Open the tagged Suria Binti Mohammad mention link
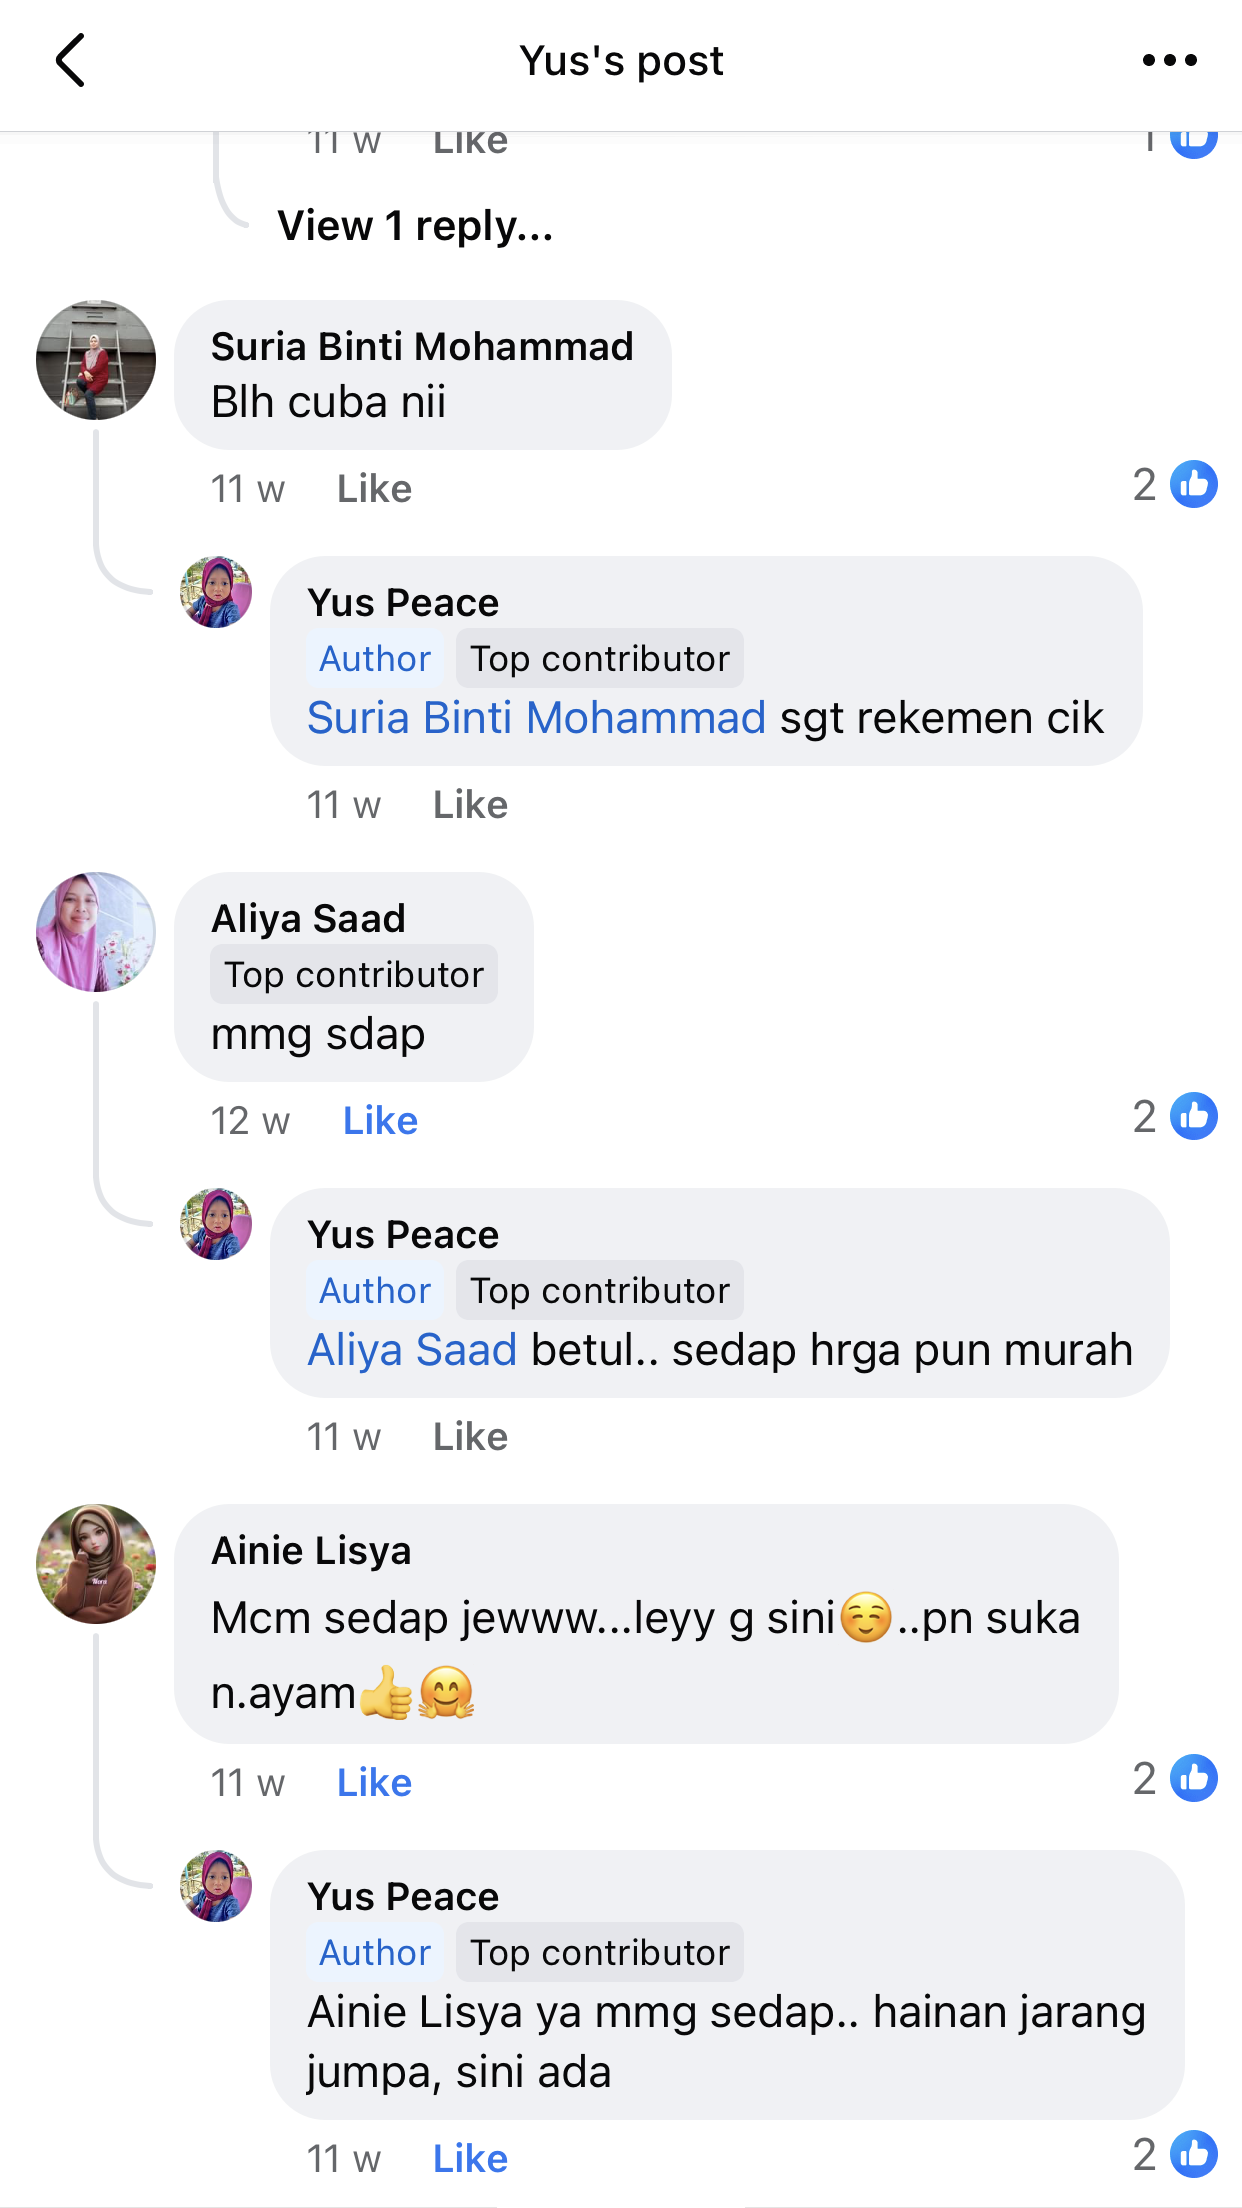The height and width of the screenshot is (2208, 1242). (536, 718)
